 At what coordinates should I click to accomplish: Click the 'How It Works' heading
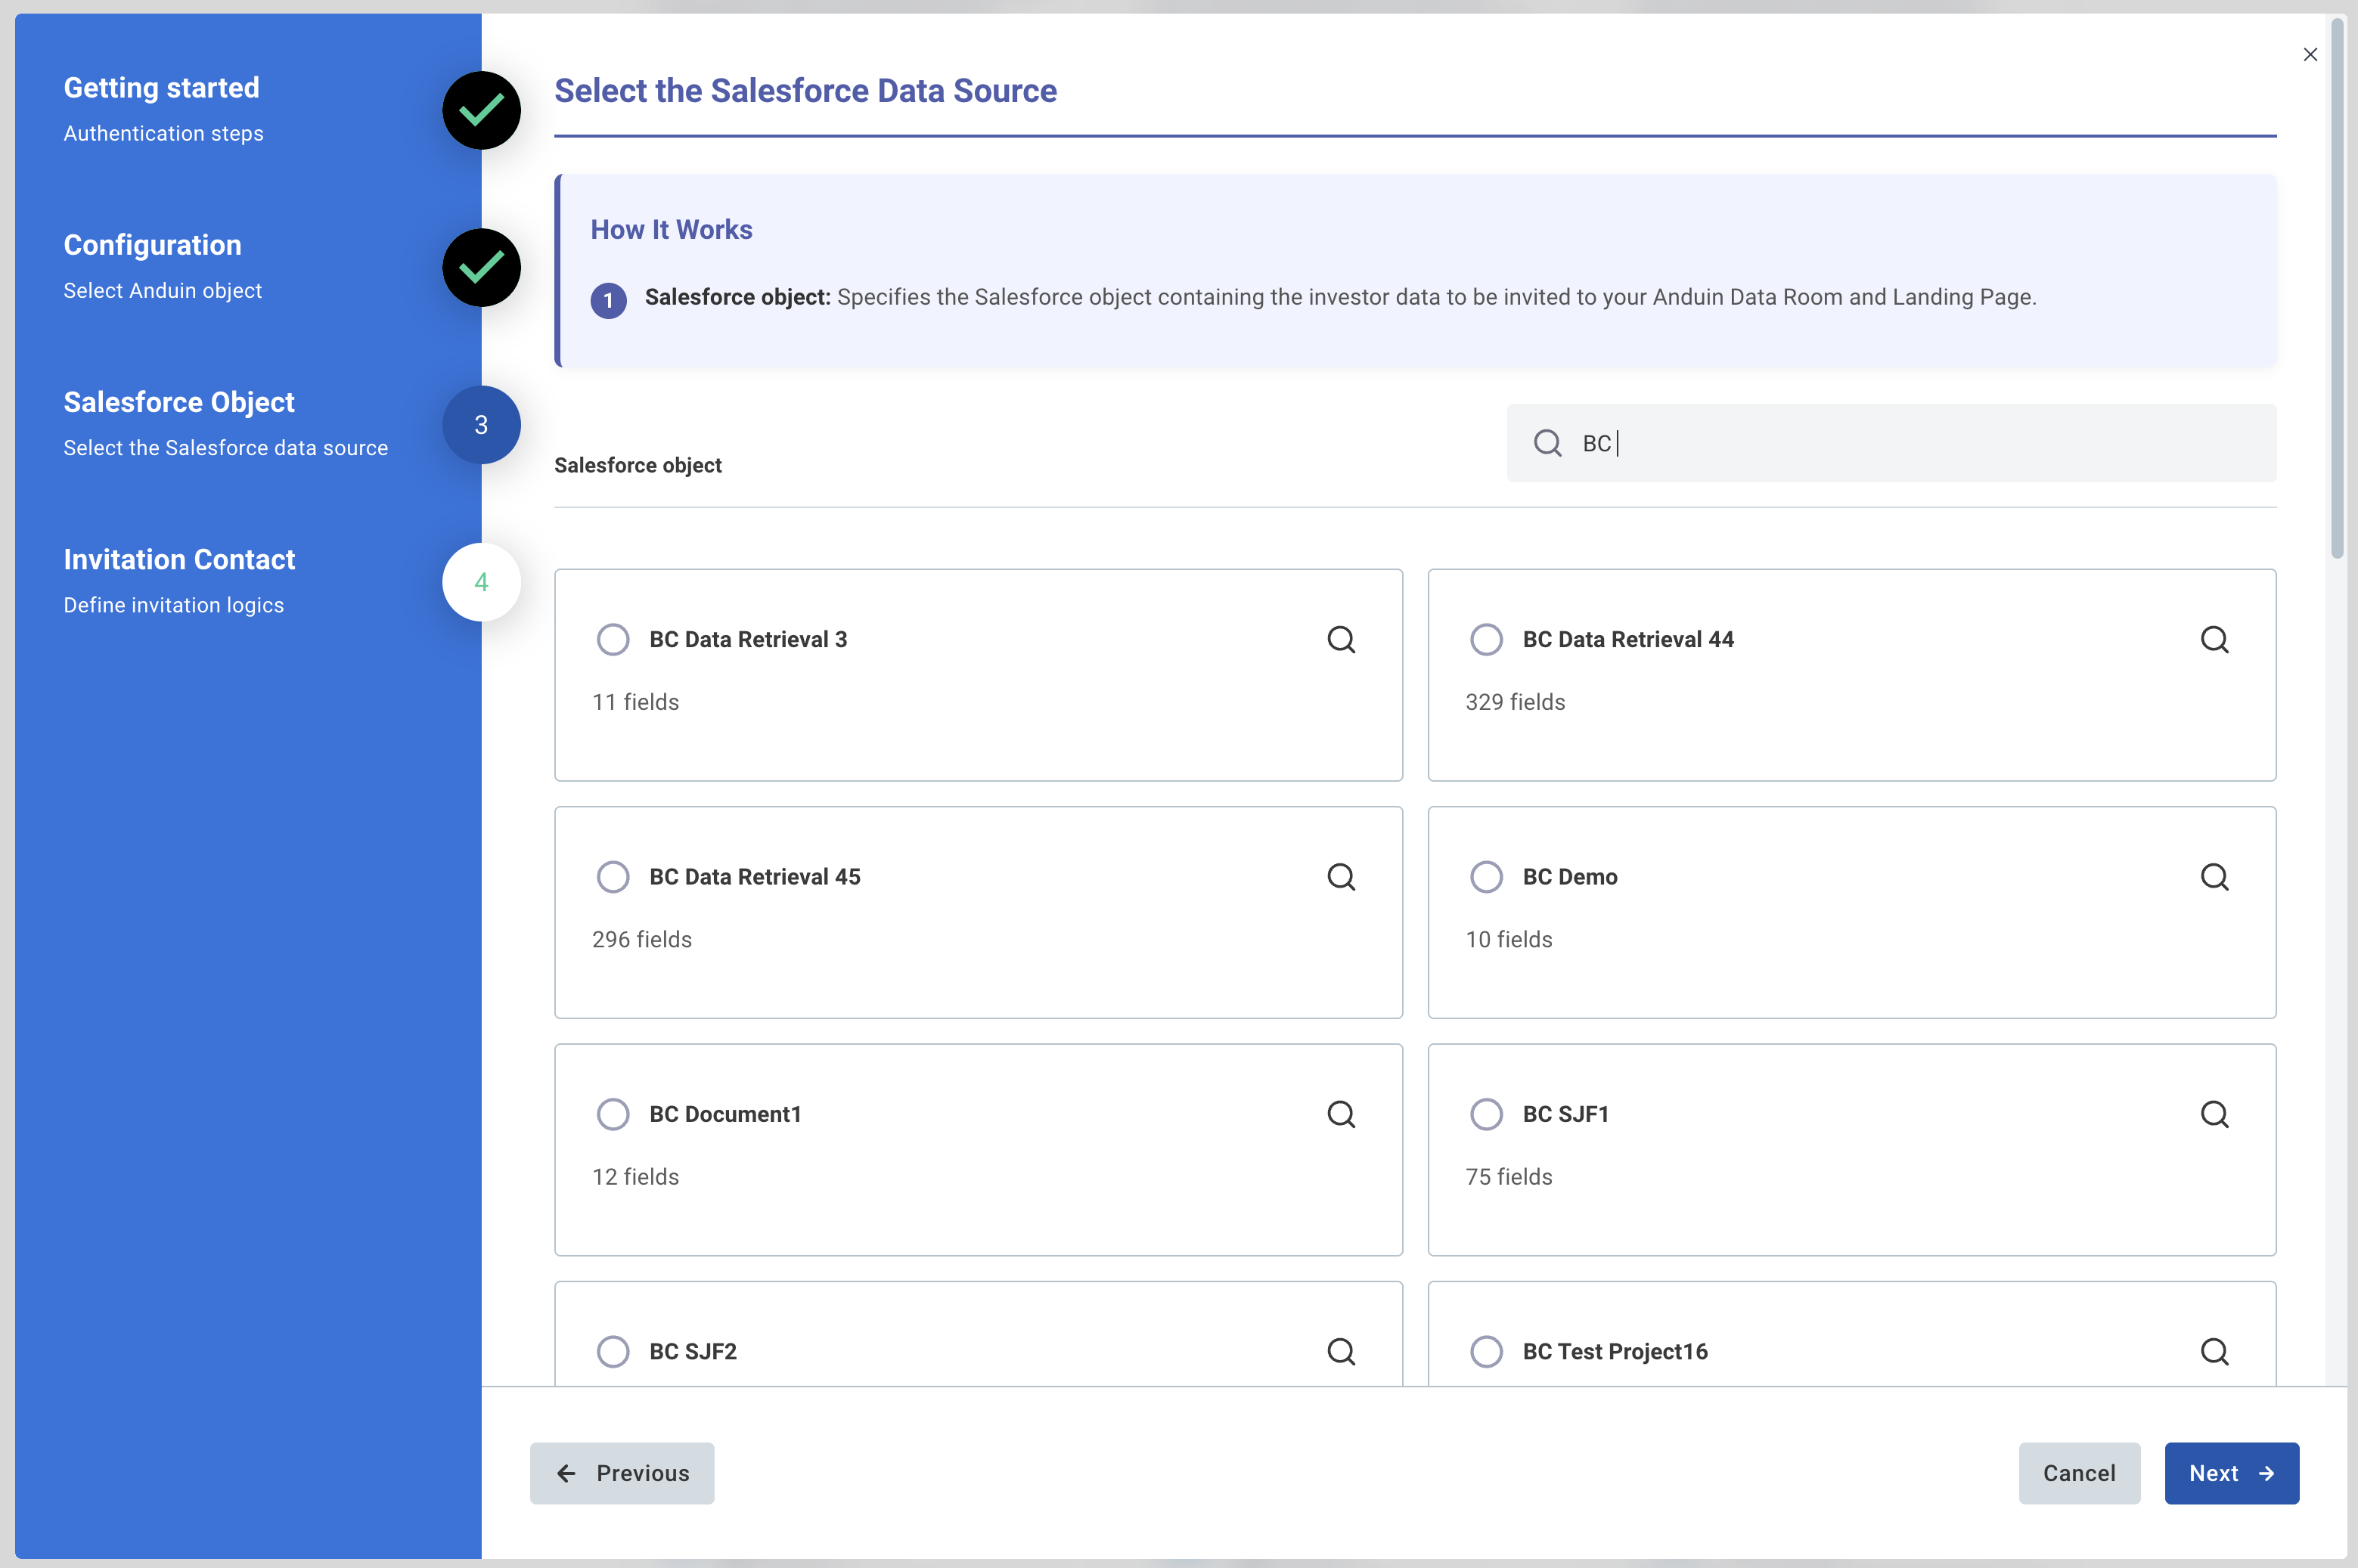(x=671, y=229)
